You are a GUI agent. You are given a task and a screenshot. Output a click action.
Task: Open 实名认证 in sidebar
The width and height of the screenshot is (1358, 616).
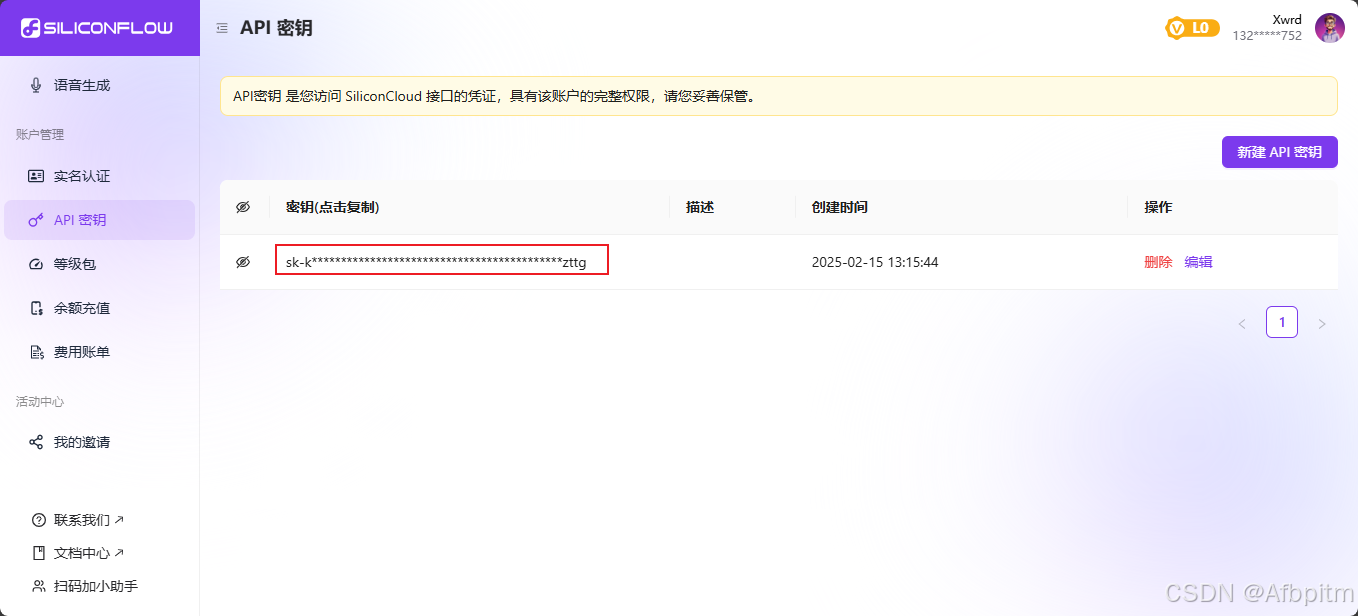100,176
